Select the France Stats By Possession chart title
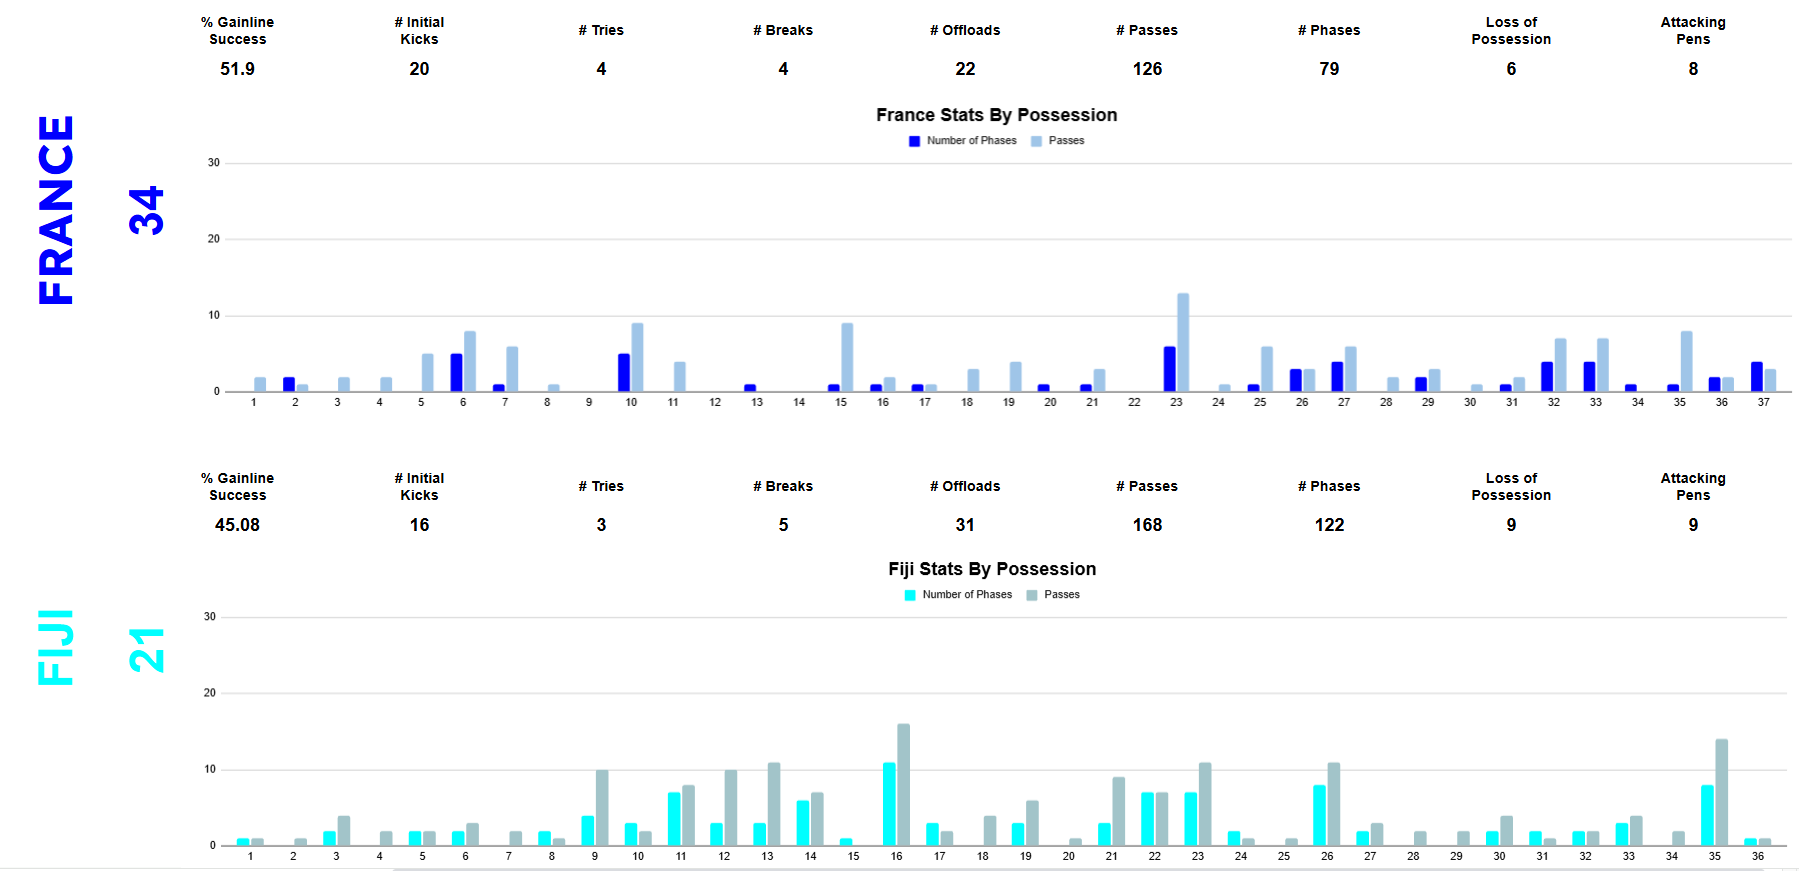 [x=996, y=115]
